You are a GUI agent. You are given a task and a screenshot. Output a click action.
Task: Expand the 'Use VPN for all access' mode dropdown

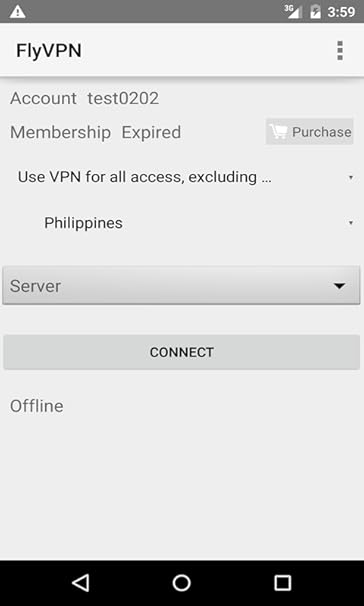coord(182,177)
